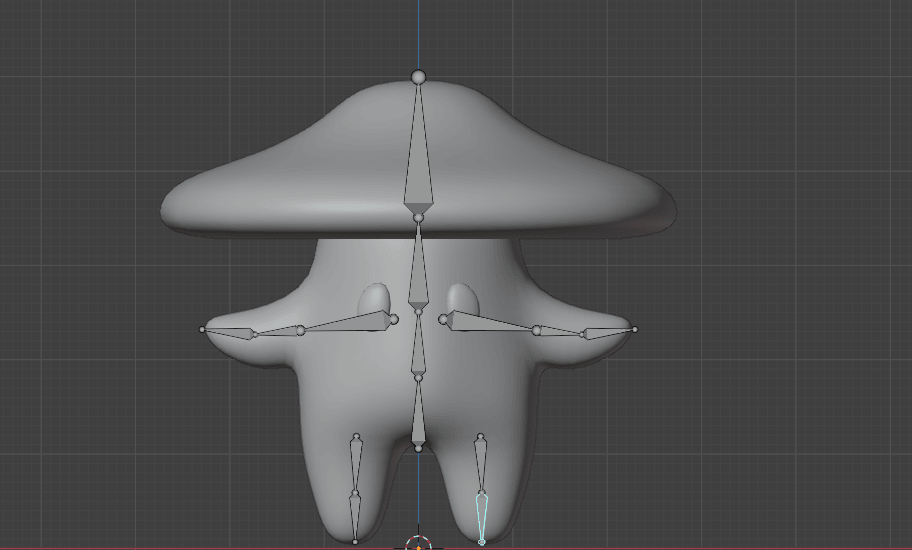Select the forearm bone on the right arm
This screenshot has width=912, height=550.
click(560, 332)
